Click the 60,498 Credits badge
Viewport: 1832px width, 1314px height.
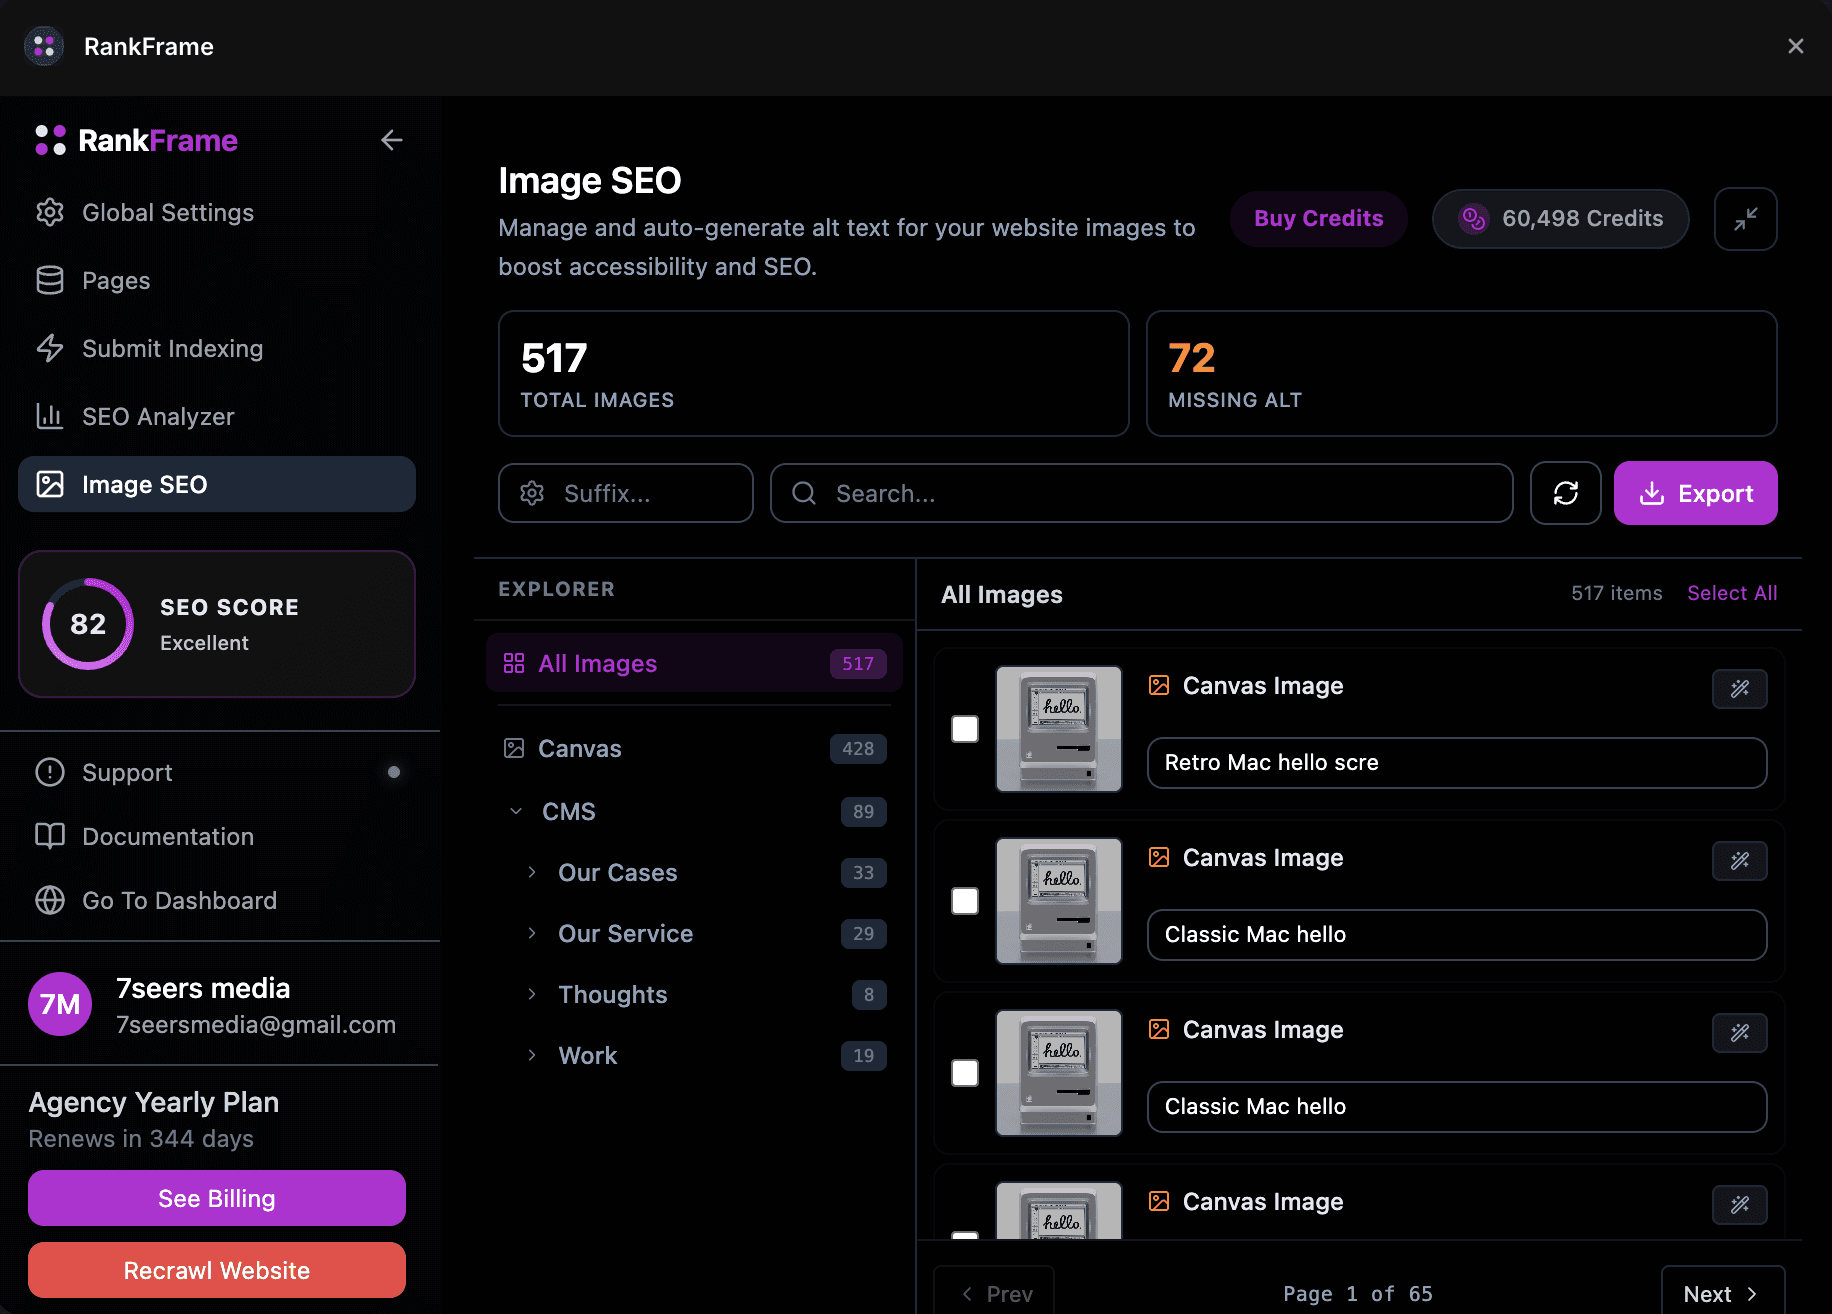(x=1560, y=218)
